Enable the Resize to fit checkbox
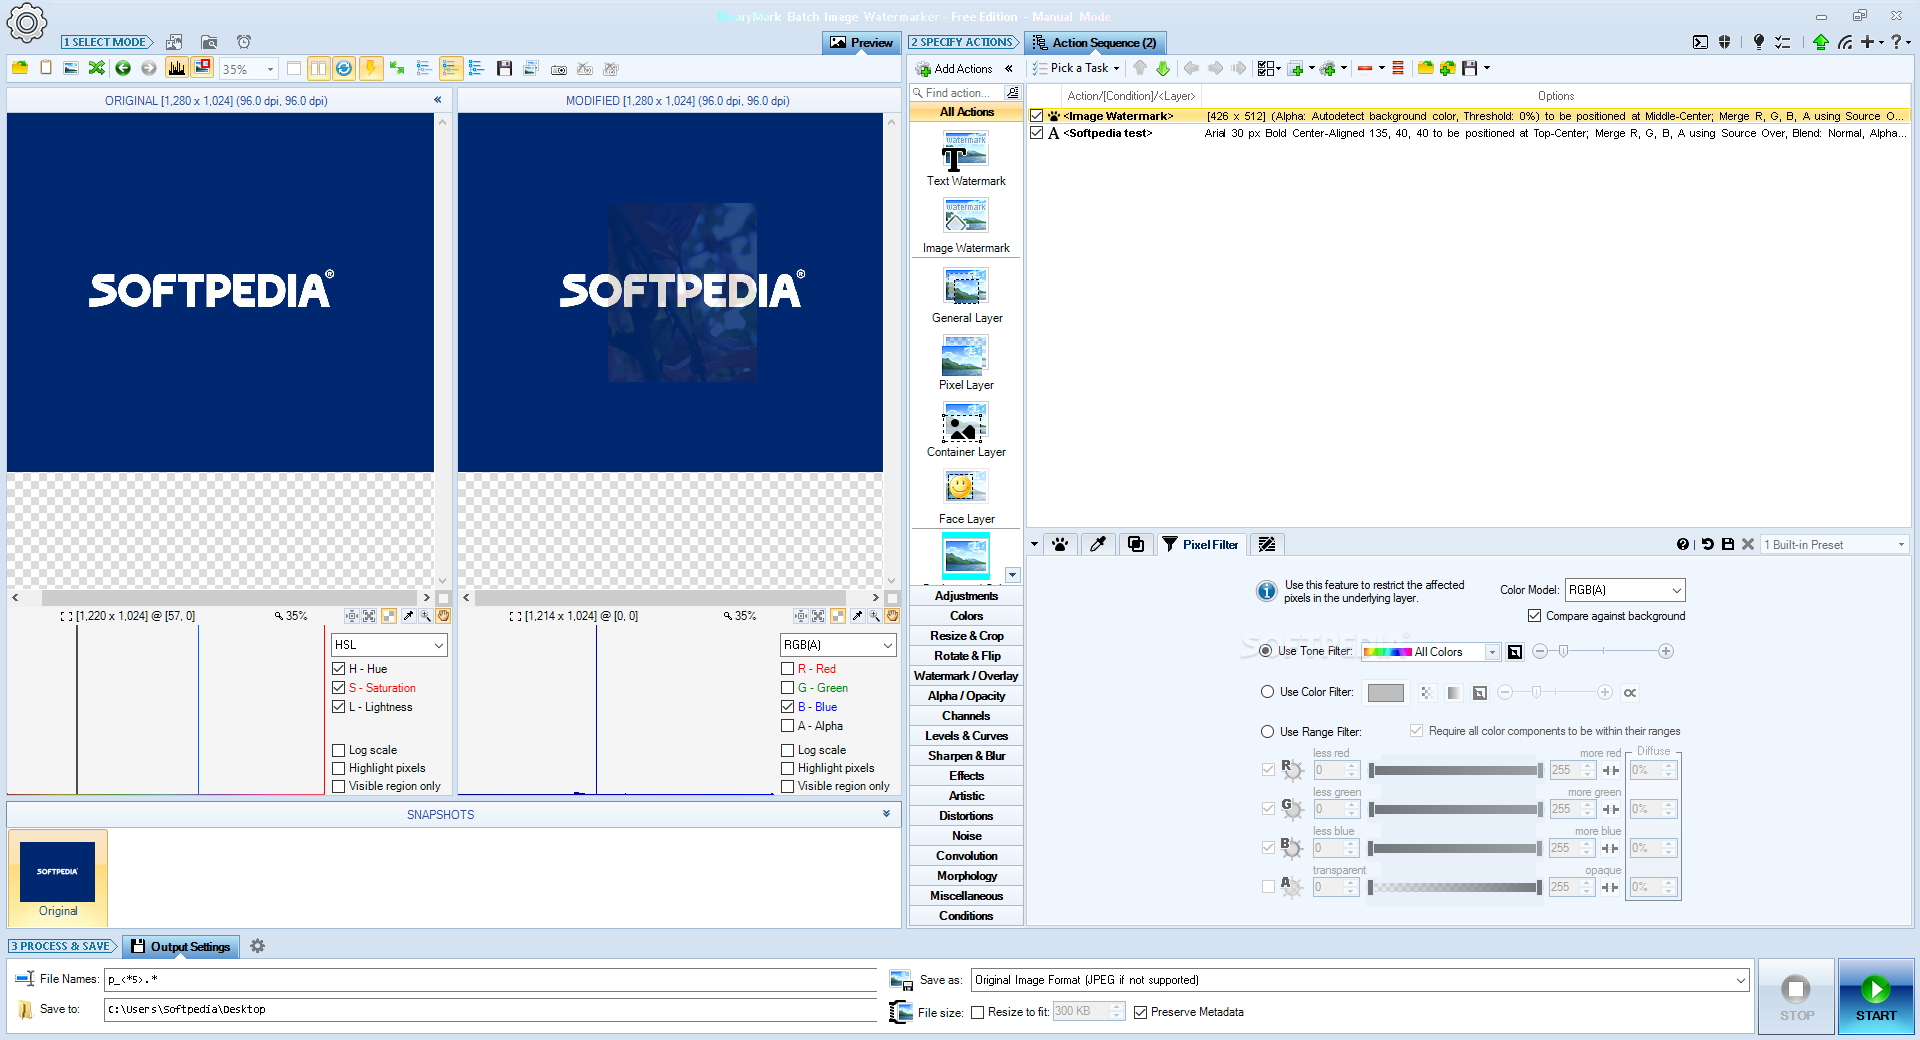This screenshot has width=1920, height=1040. [978, 1012]
